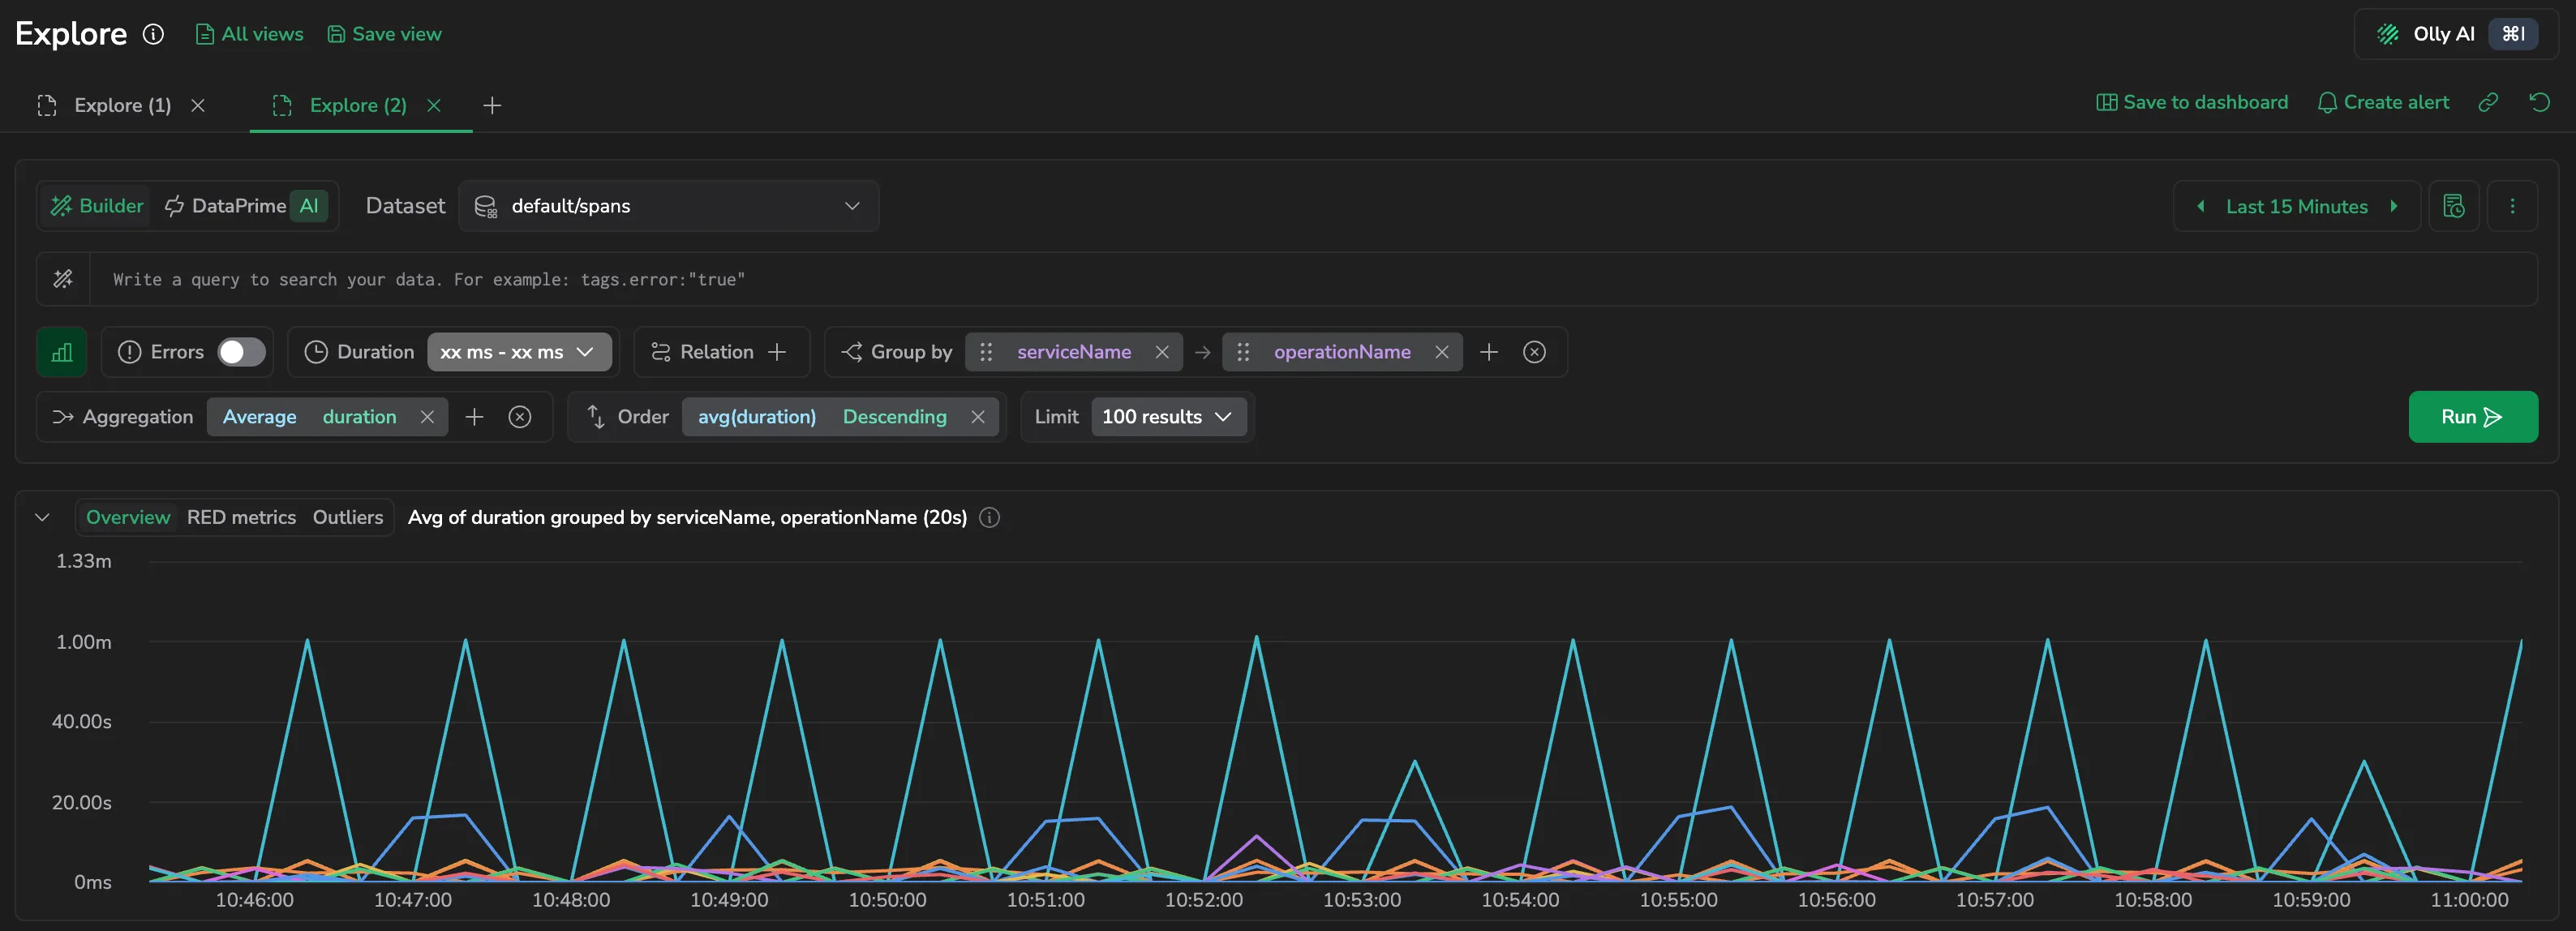Select the Overview chart tab
2576x931 pixels.
128,517
